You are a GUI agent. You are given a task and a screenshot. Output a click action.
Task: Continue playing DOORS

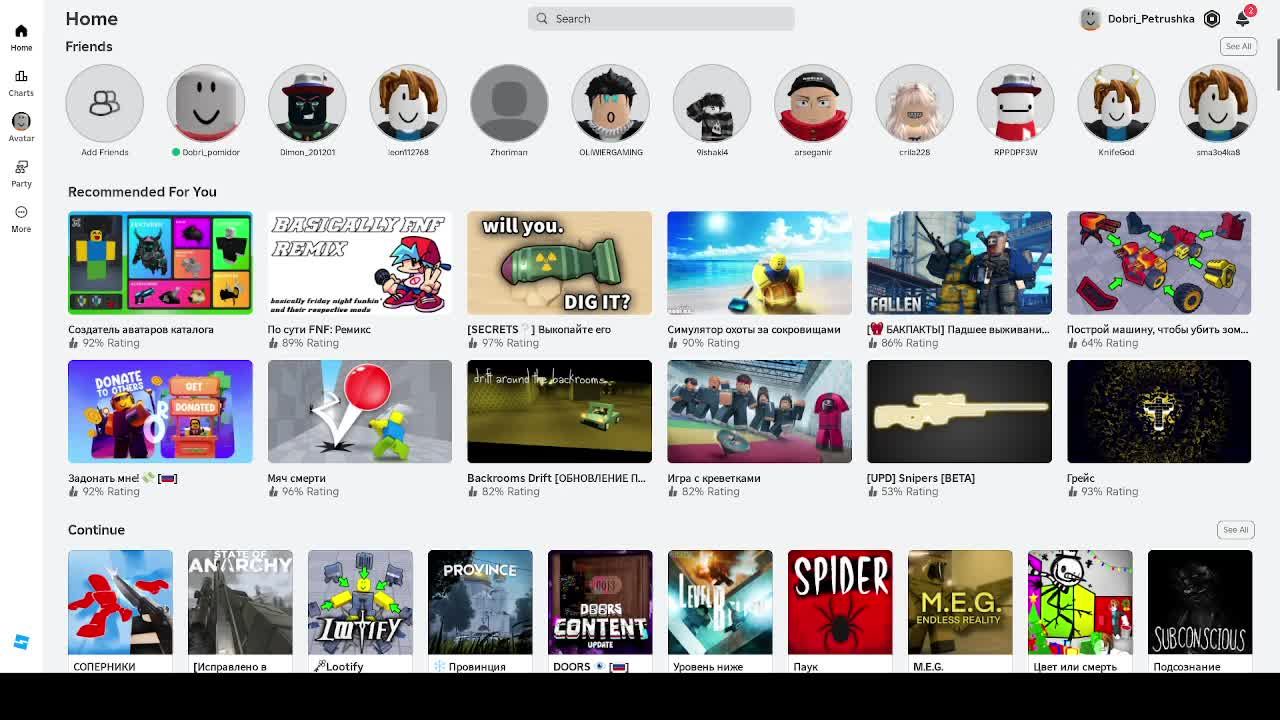(x=600, y=602)
